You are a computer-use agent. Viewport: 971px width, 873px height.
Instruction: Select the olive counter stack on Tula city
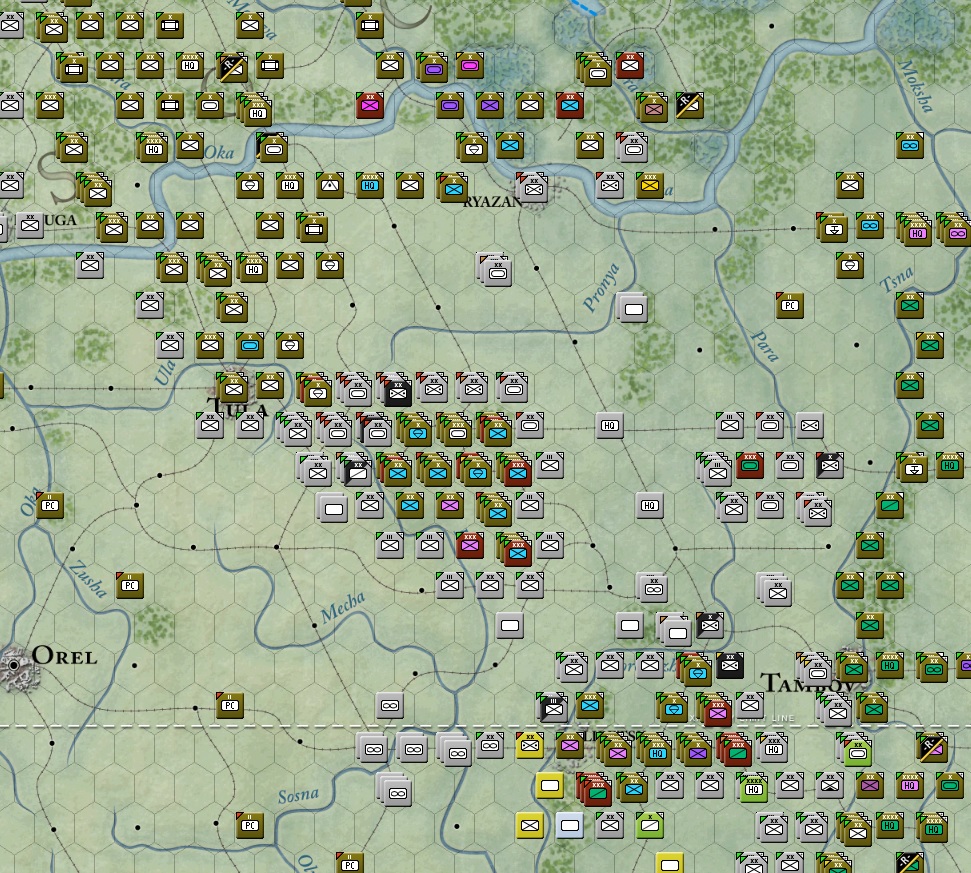(x=233, y=388)
